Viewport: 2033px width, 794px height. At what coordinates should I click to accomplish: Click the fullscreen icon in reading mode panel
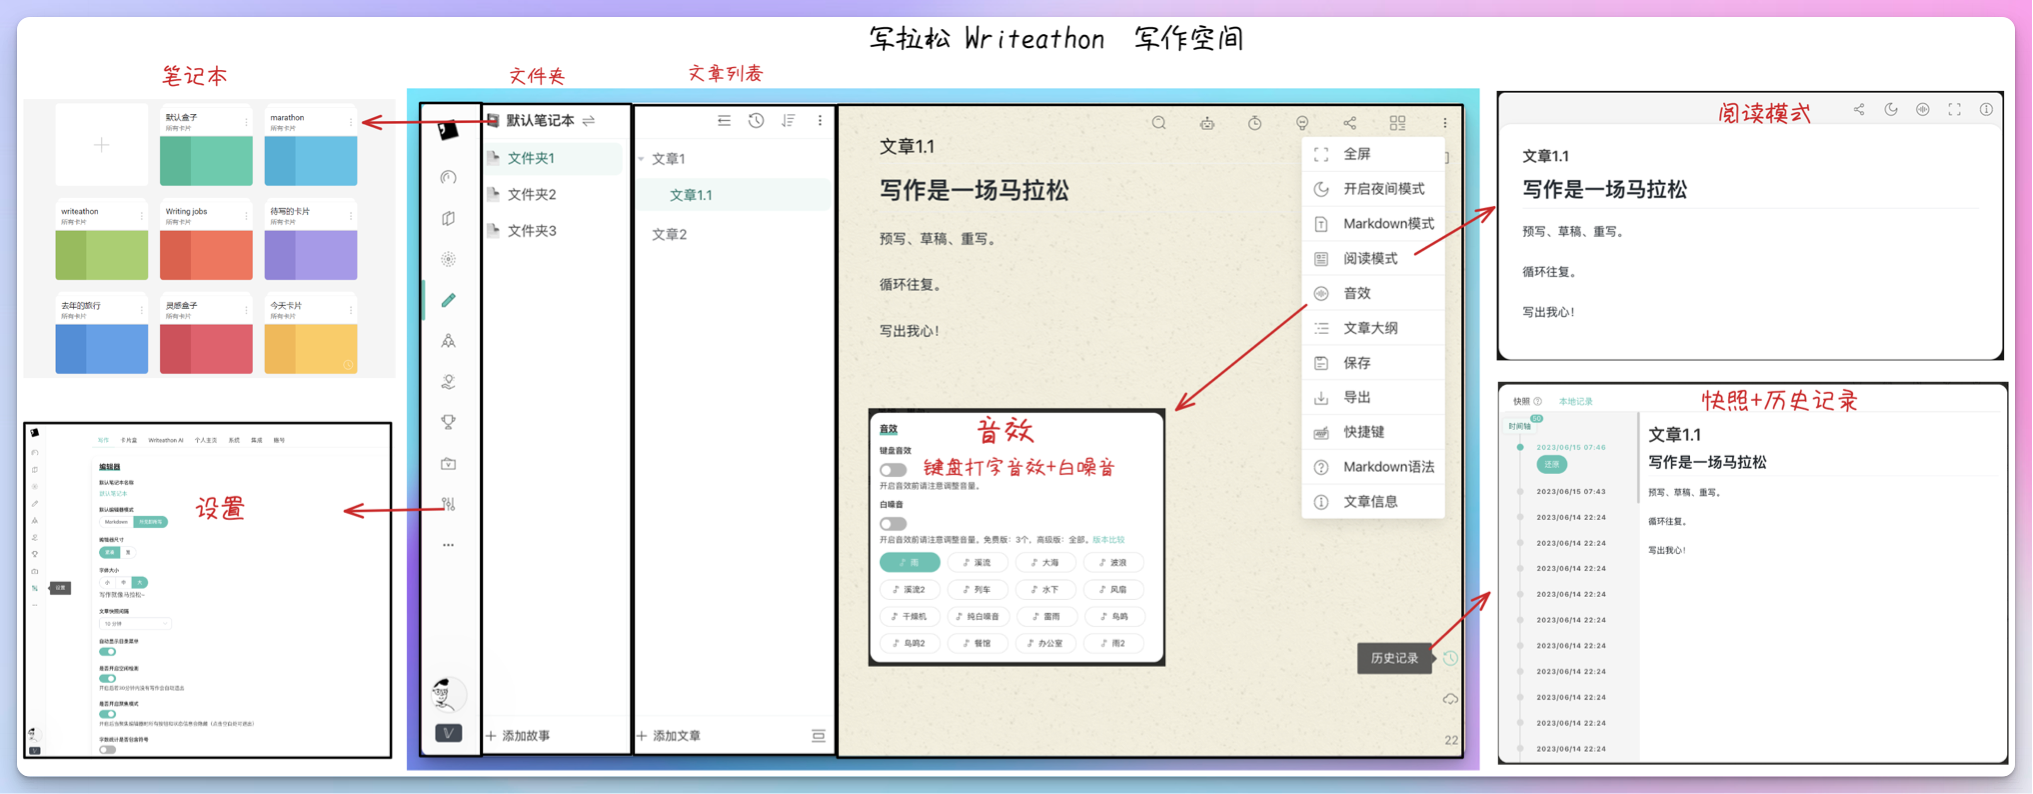[x=1955, y=110]
